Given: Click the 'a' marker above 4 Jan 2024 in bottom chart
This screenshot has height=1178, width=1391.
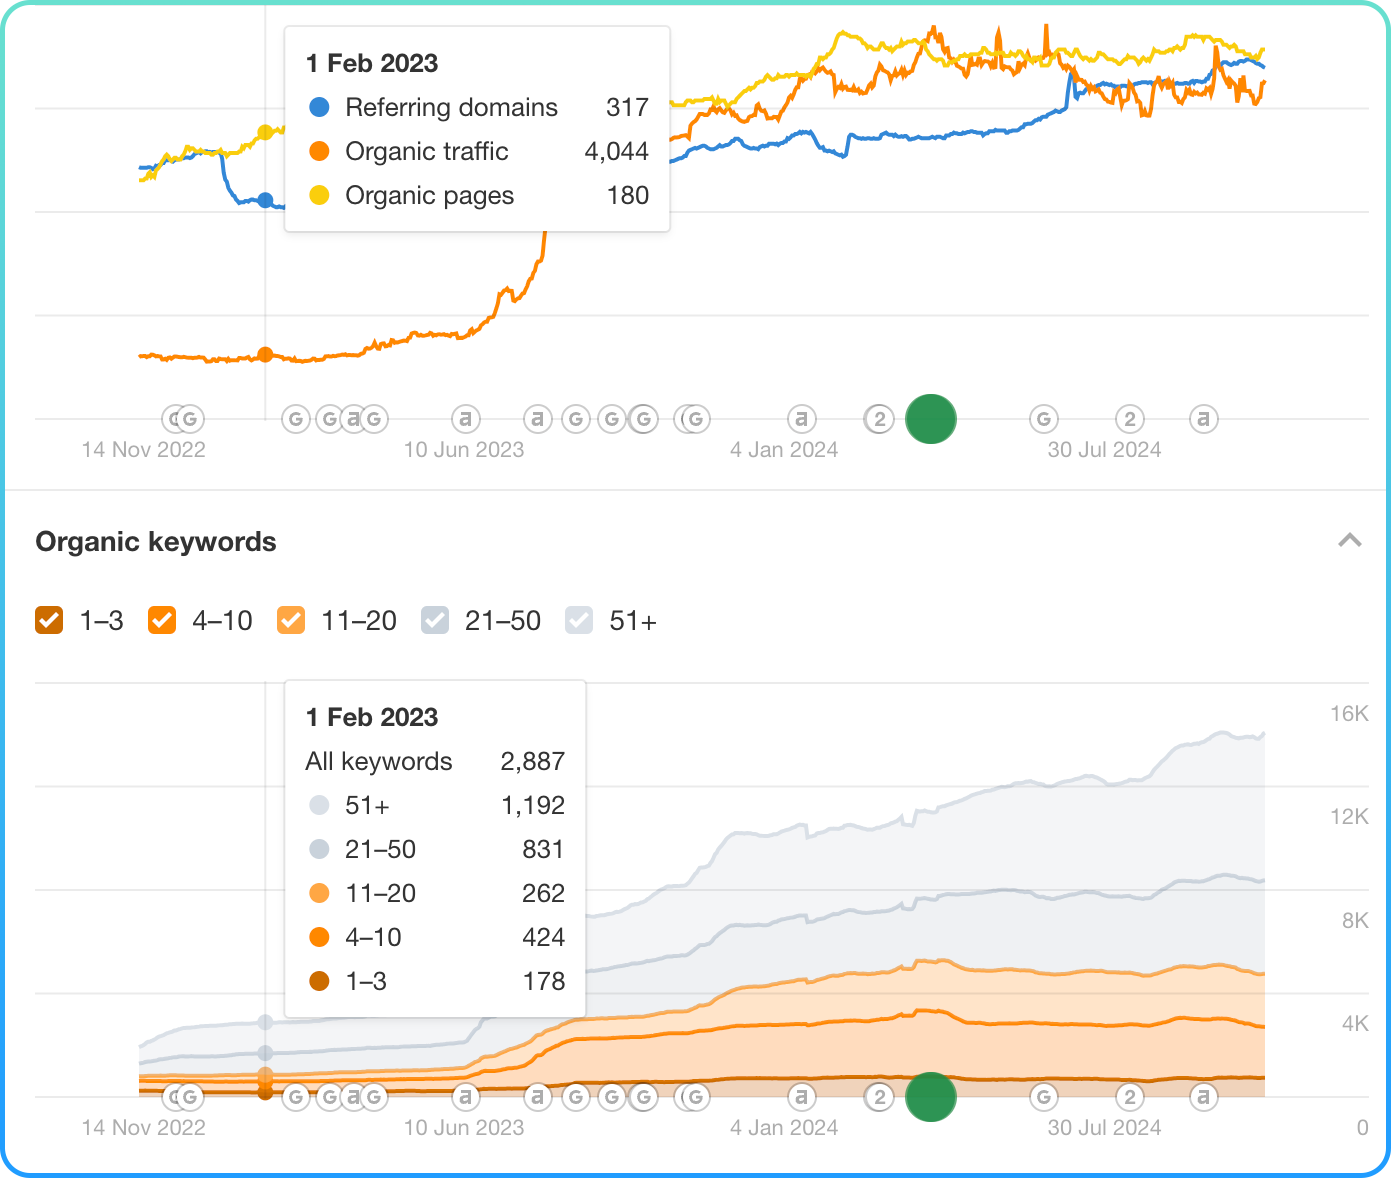Looking at the screenshot, I should click(x=800, y=1097).
